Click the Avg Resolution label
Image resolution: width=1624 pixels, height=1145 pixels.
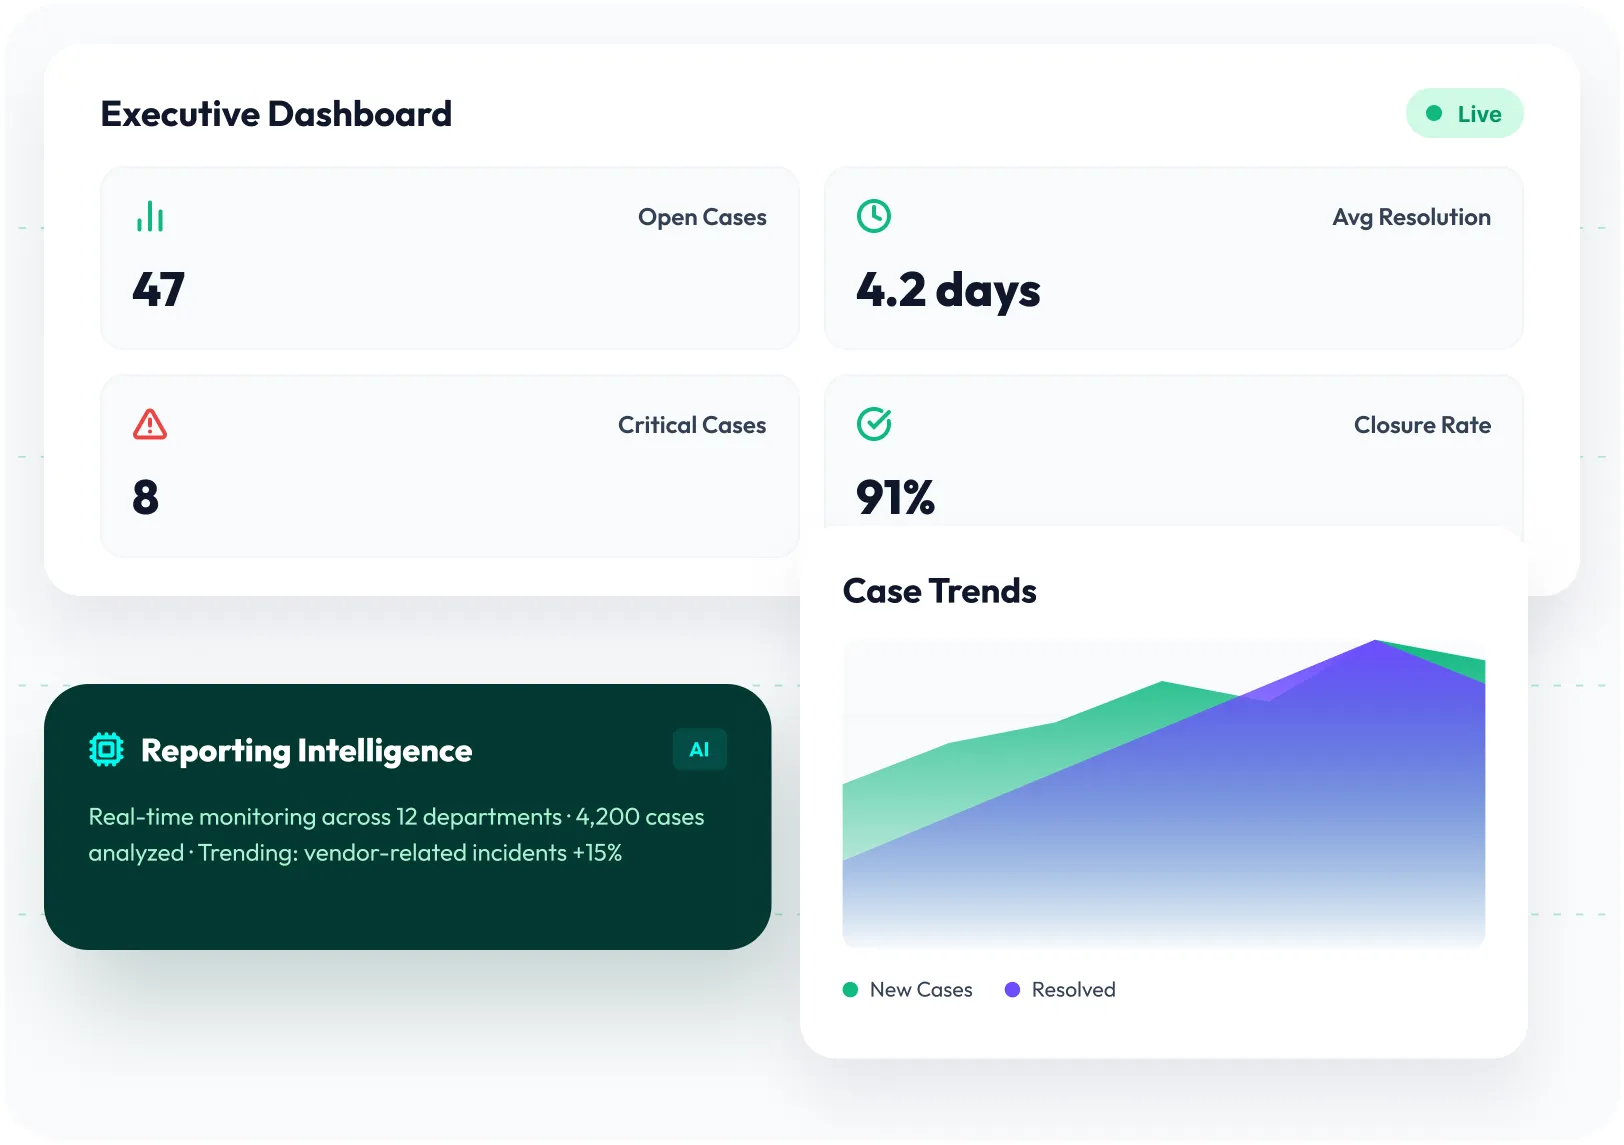pos(1411,217)
